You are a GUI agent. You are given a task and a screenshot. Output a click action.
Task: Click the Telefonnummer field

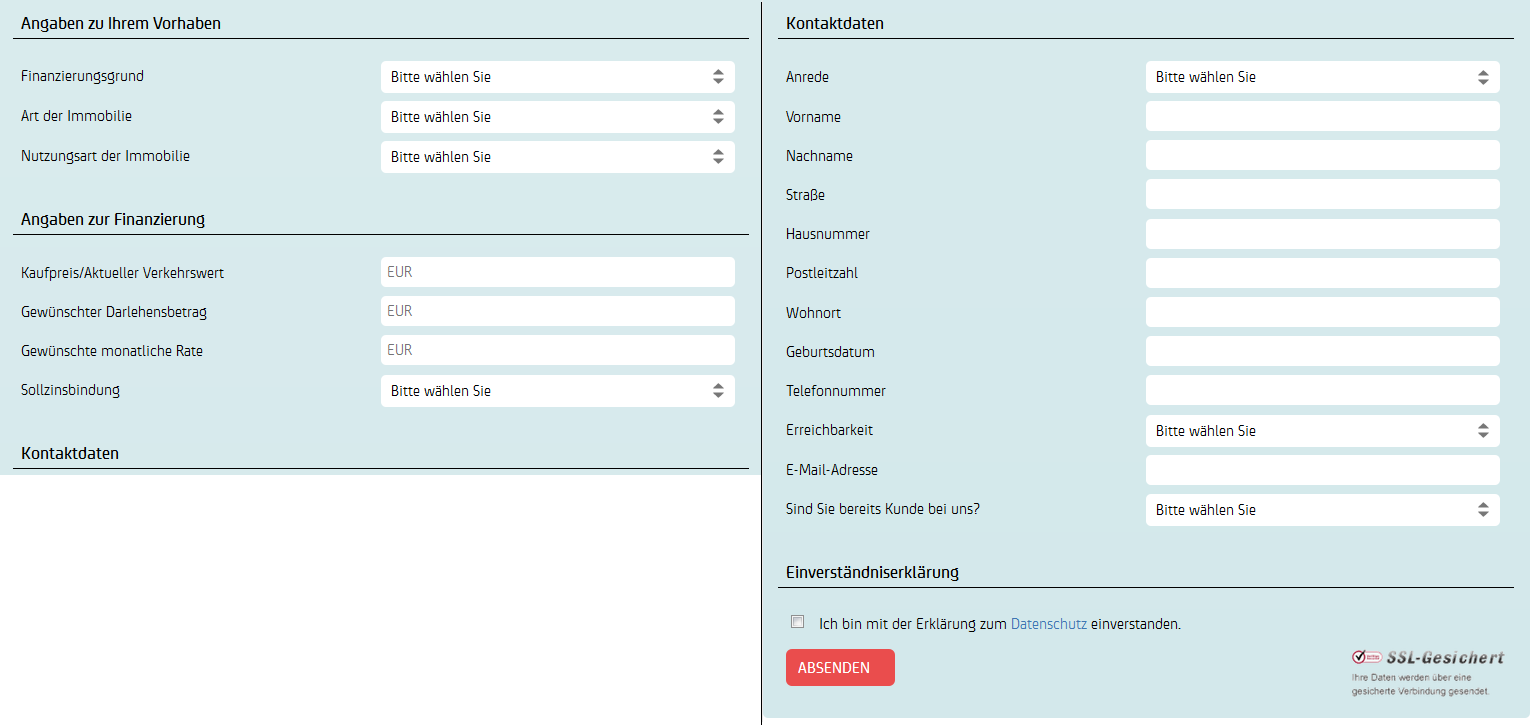pyautogui.click(x=1322, y=390)
